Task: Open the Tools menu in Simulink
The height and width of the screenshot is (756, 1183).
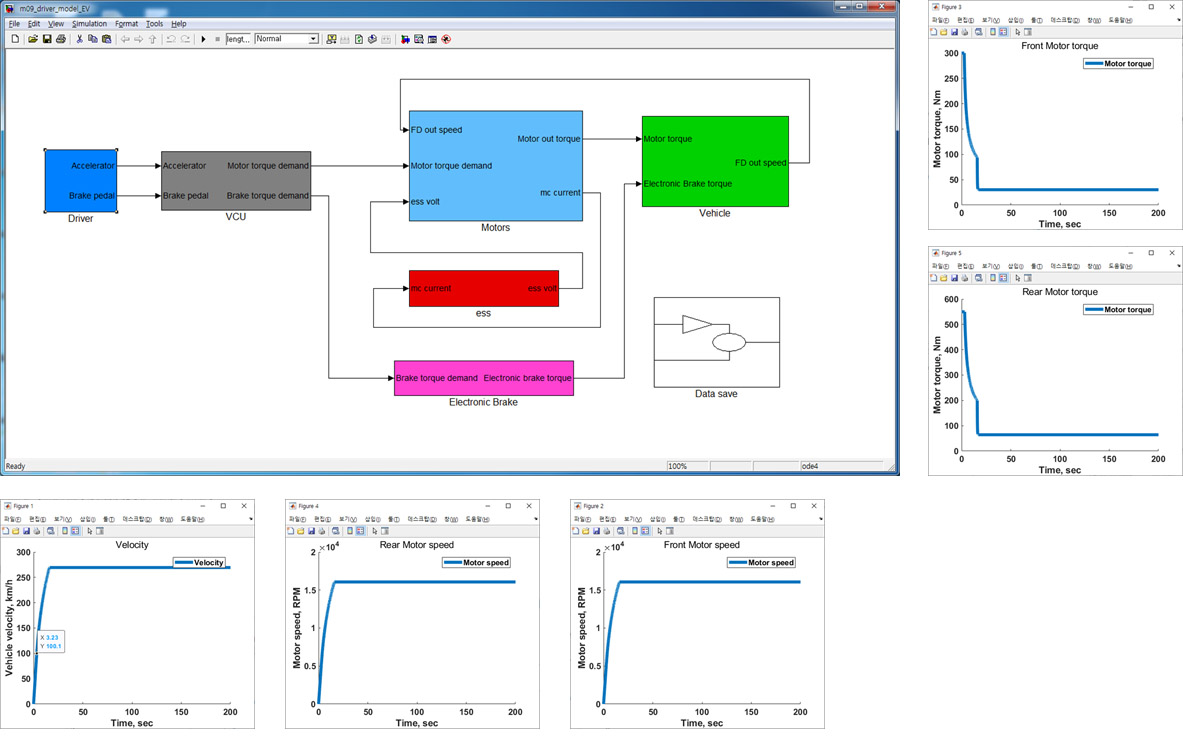Action: click(154, 24)
